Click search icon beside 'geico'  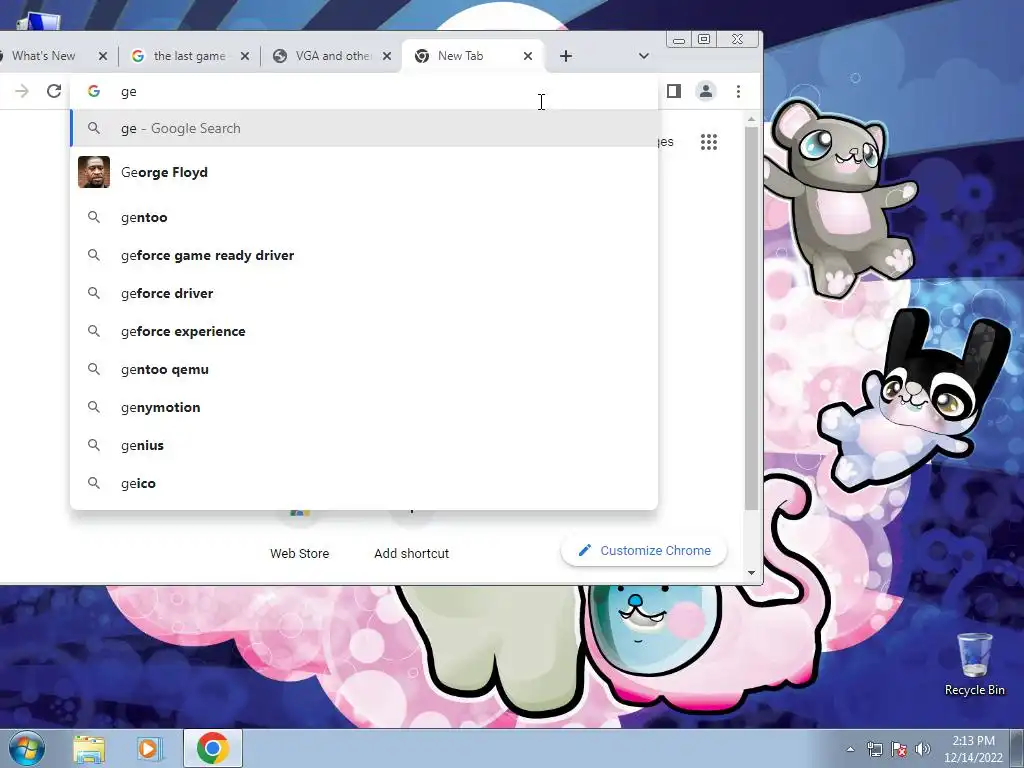click(x=94, y=483)
